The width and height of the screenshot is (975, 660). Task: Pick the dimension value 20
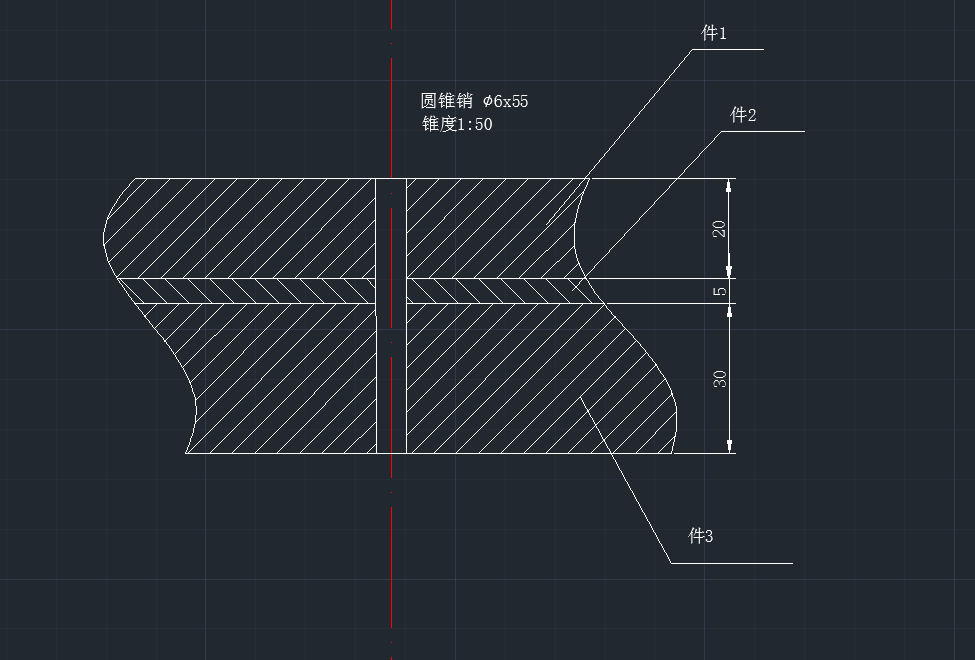coord(719,228)
